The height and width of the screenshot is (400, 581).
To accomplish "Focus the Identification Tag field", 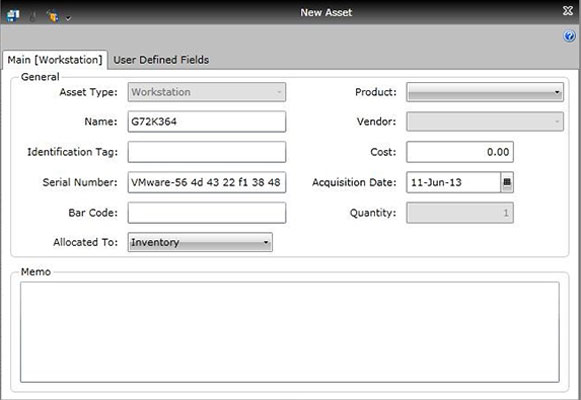I will coord(207,152).
